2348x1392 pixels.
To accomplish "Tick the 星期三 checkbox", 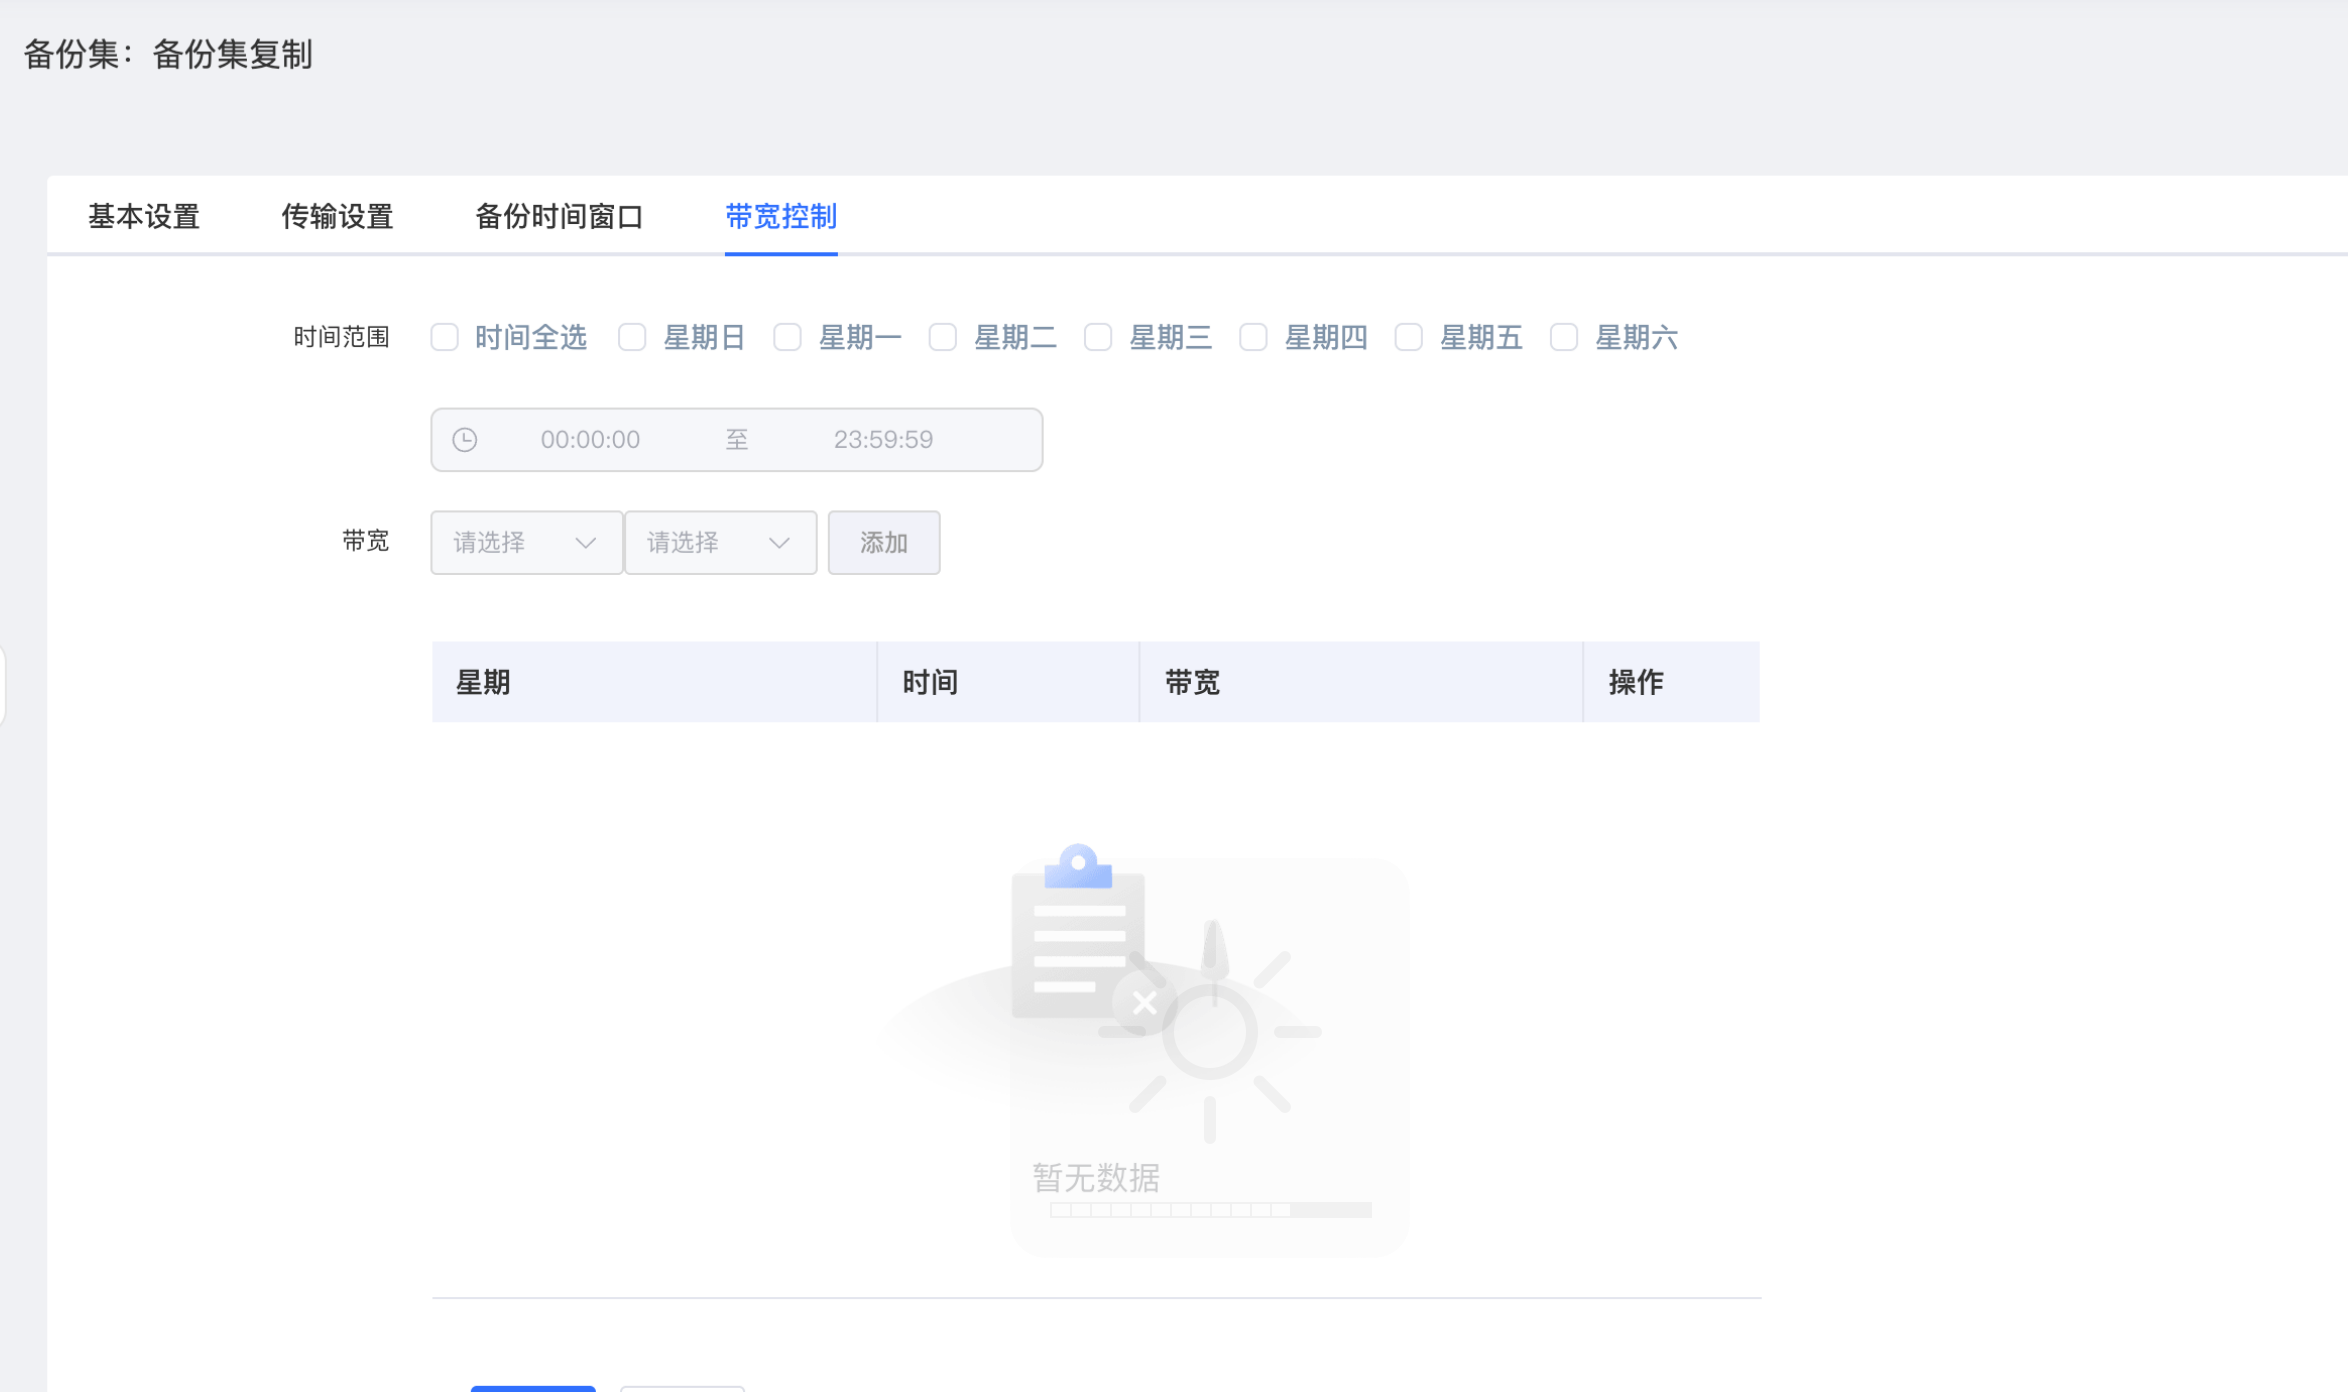I will point(1098,338).
